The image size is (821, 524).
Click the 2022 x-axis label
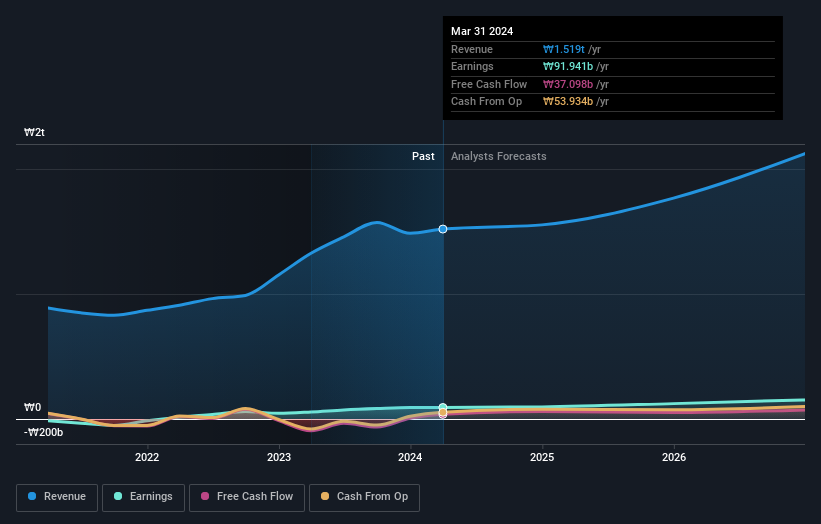click(x=147, y=457)
